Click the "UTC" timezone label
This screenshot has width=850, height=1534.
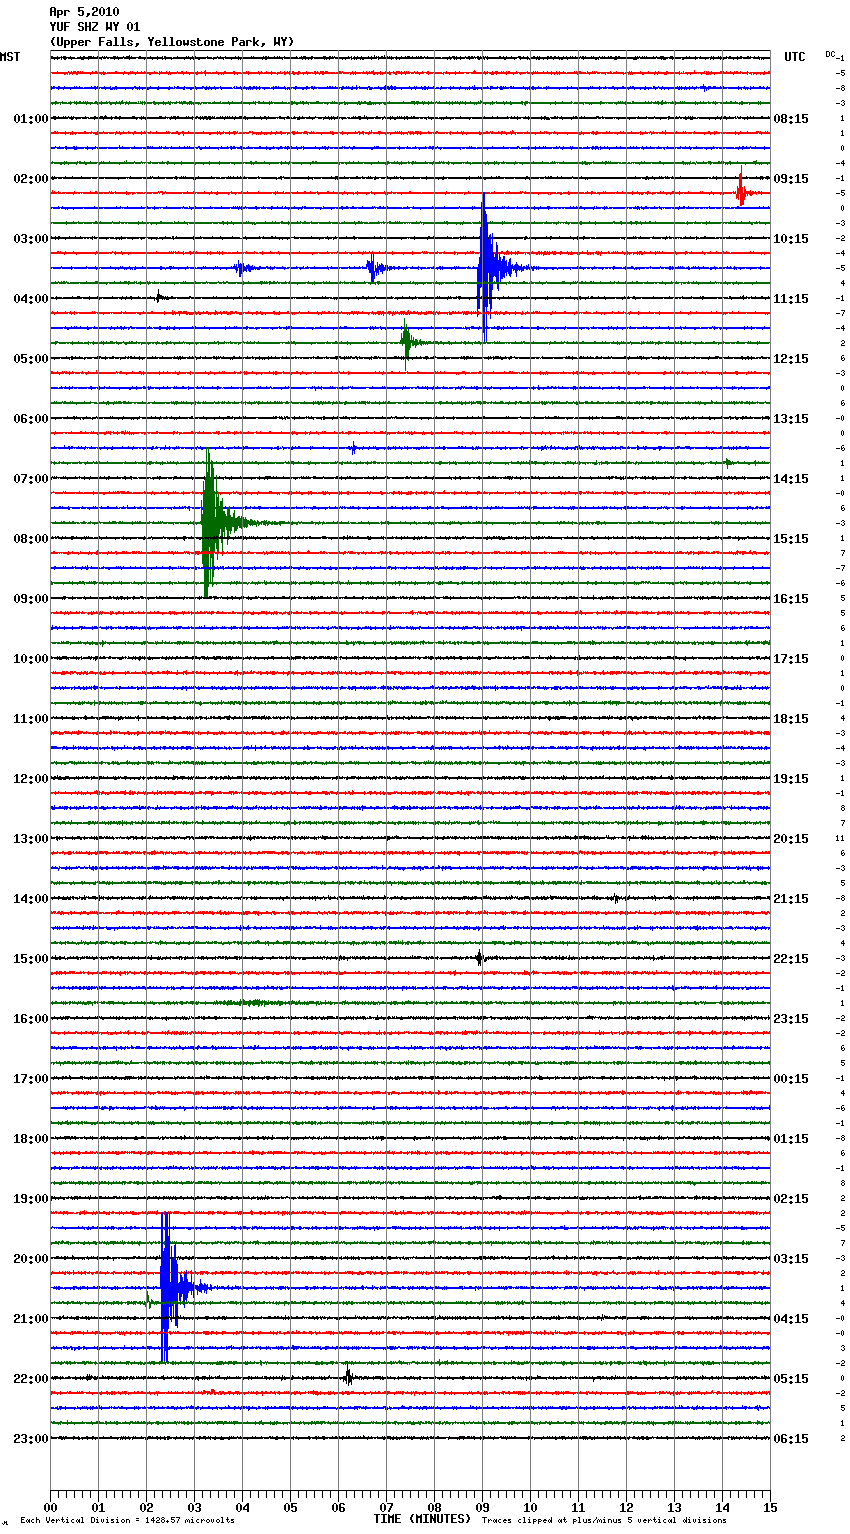tap(795, 57)
